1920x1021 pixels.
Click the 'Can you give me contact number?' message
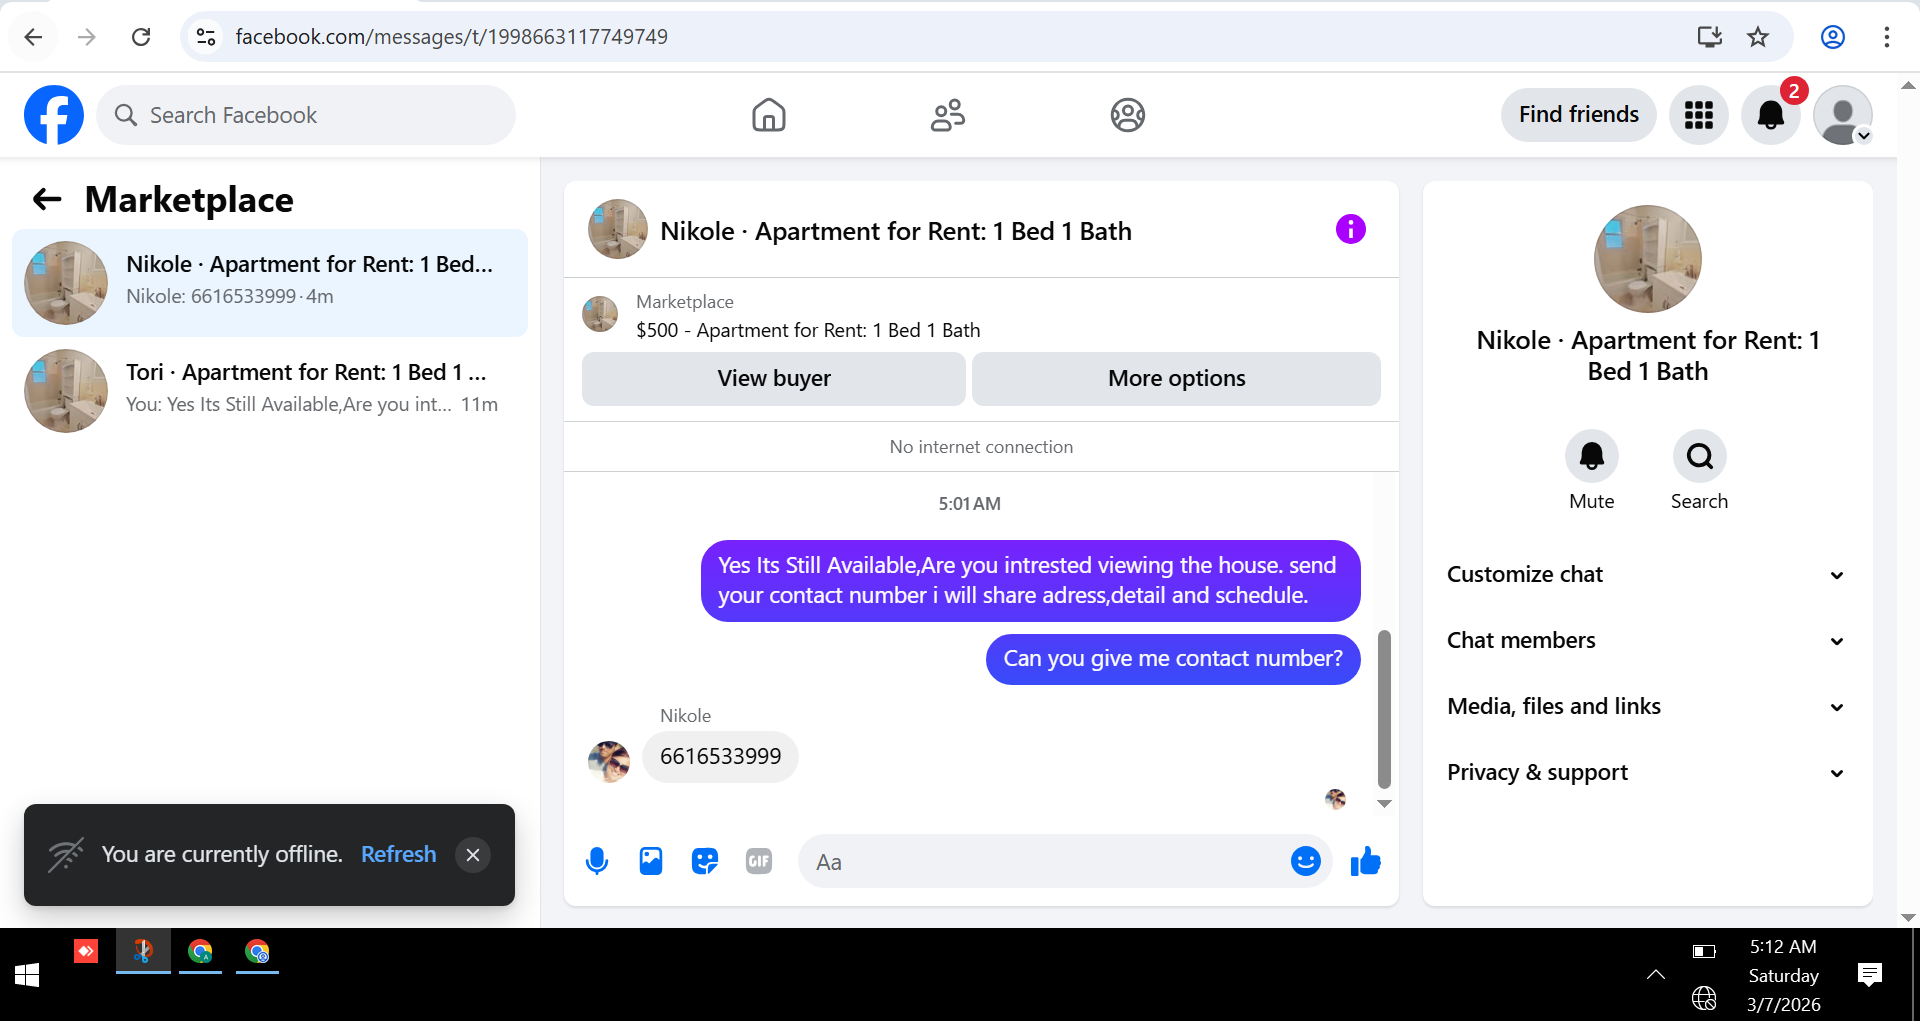tap(1173, 659)
